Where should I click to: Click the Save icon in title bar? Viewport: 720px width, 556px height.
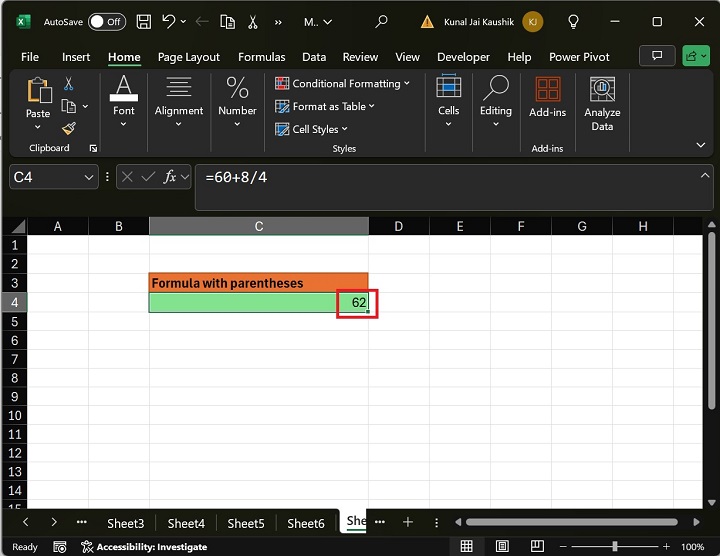144,21
